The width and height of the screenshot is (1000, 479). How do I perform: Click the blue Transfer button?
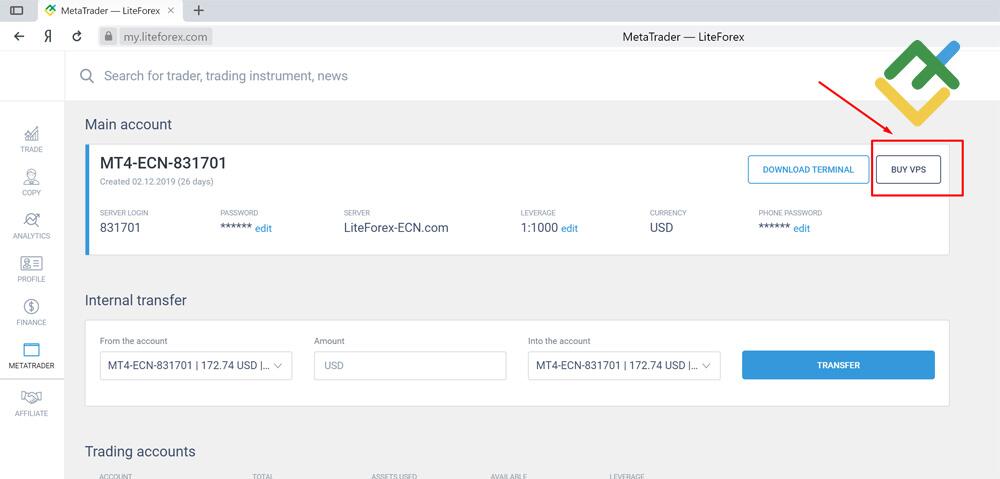(838, 365)
